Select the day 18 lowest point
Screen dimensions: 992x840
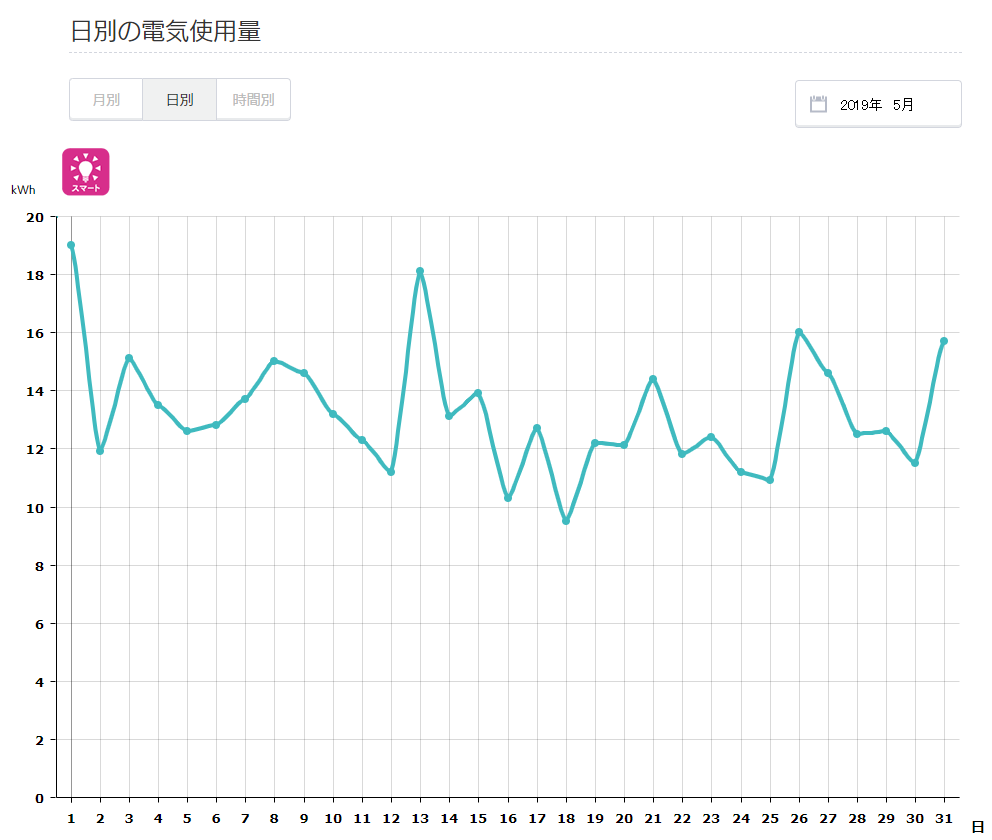(566, 521)
